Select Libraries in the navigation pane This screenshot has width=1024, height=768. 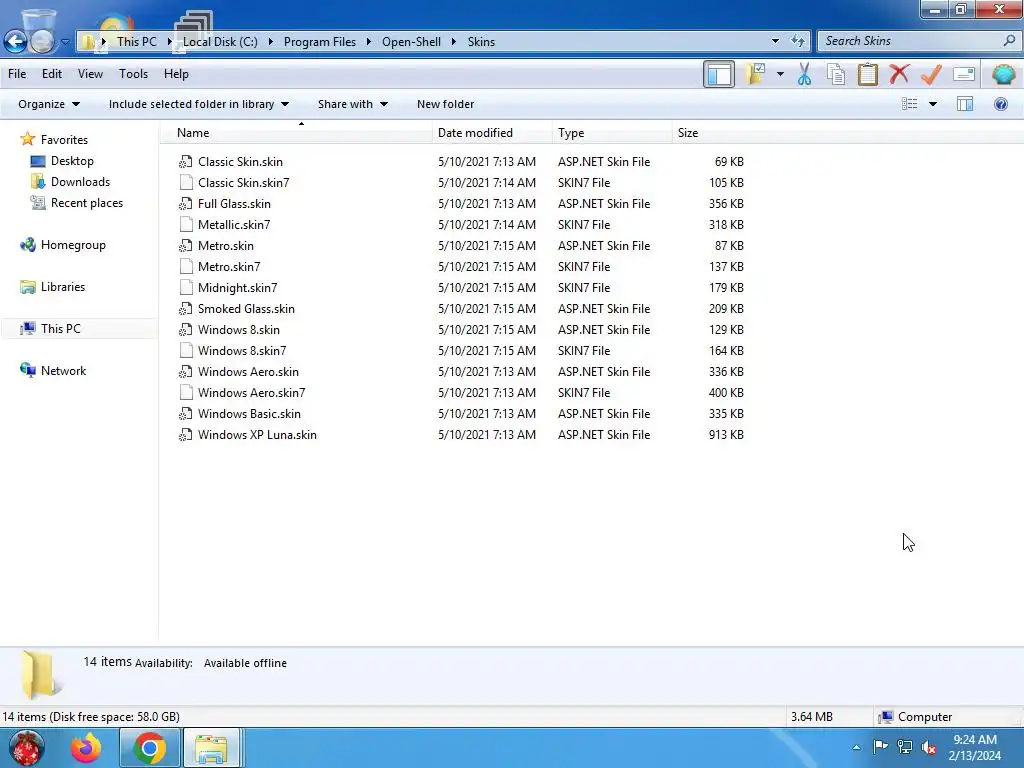click(63, 287)
